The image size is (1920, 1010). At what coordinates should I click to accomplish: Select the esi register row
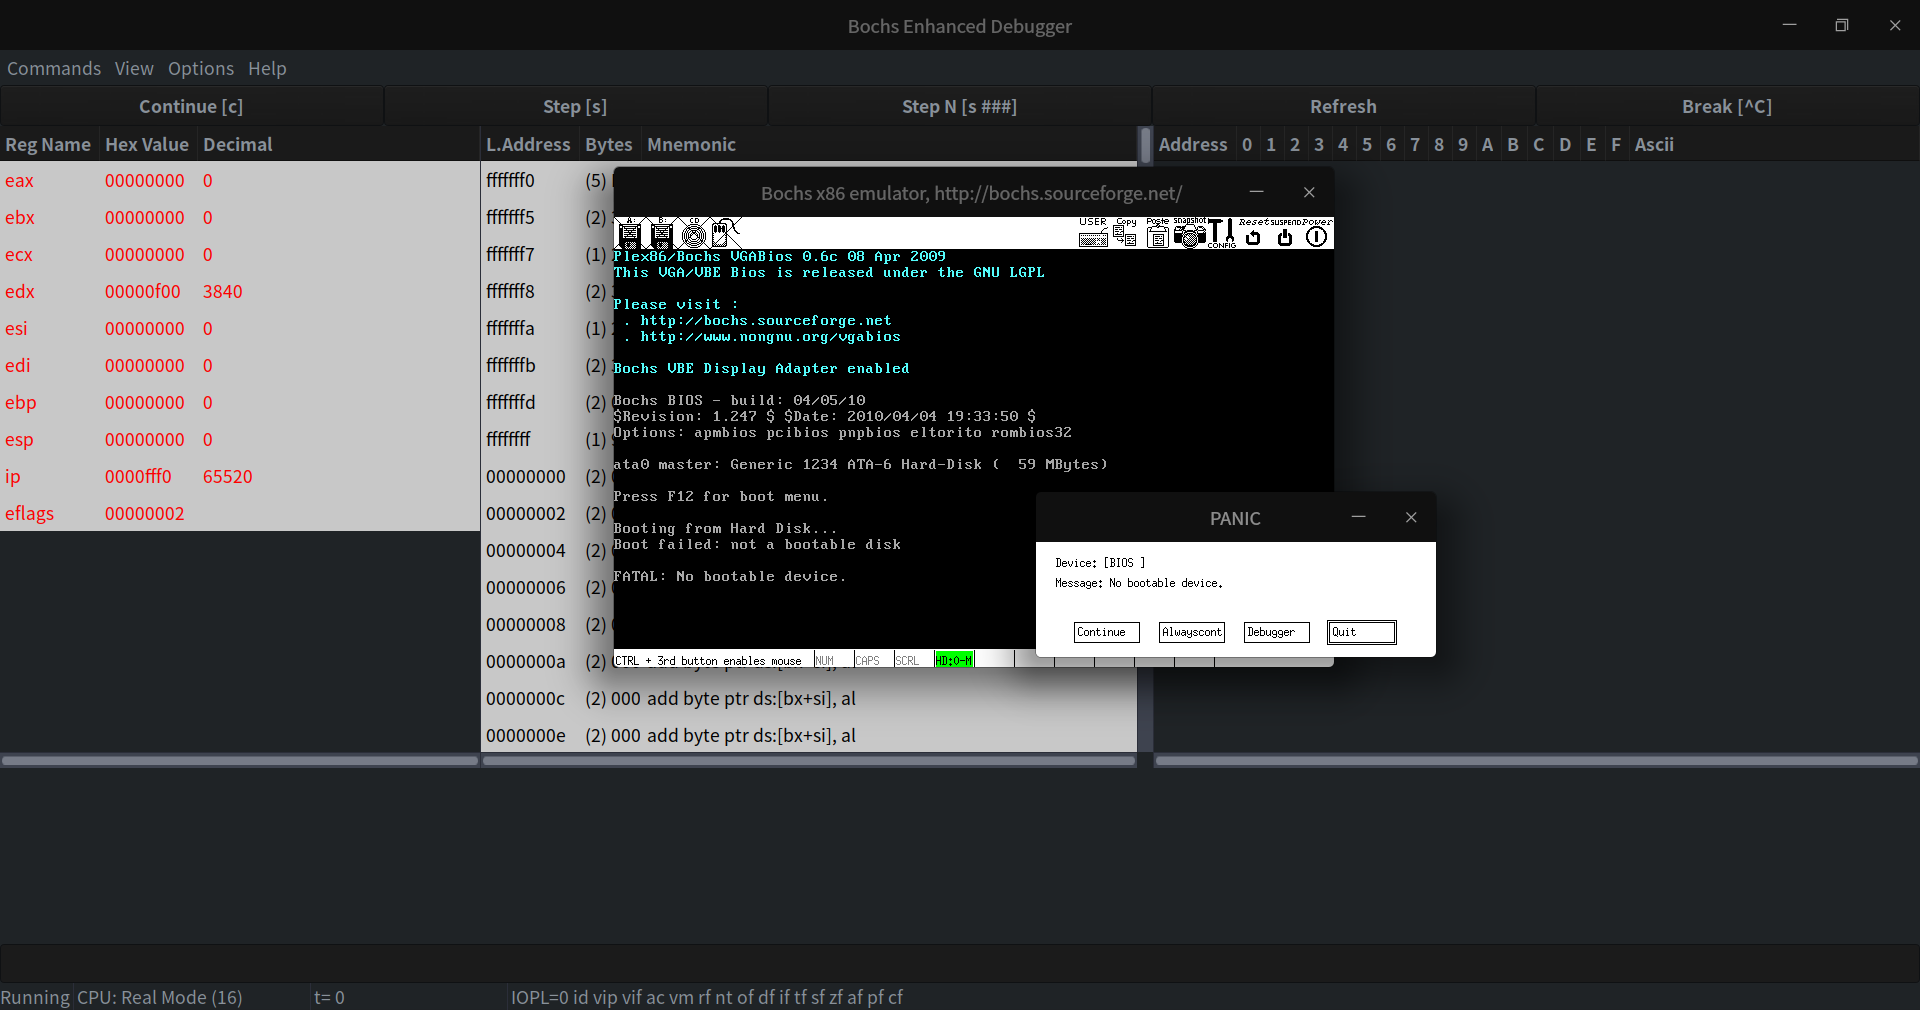click(x=240, y=328)
